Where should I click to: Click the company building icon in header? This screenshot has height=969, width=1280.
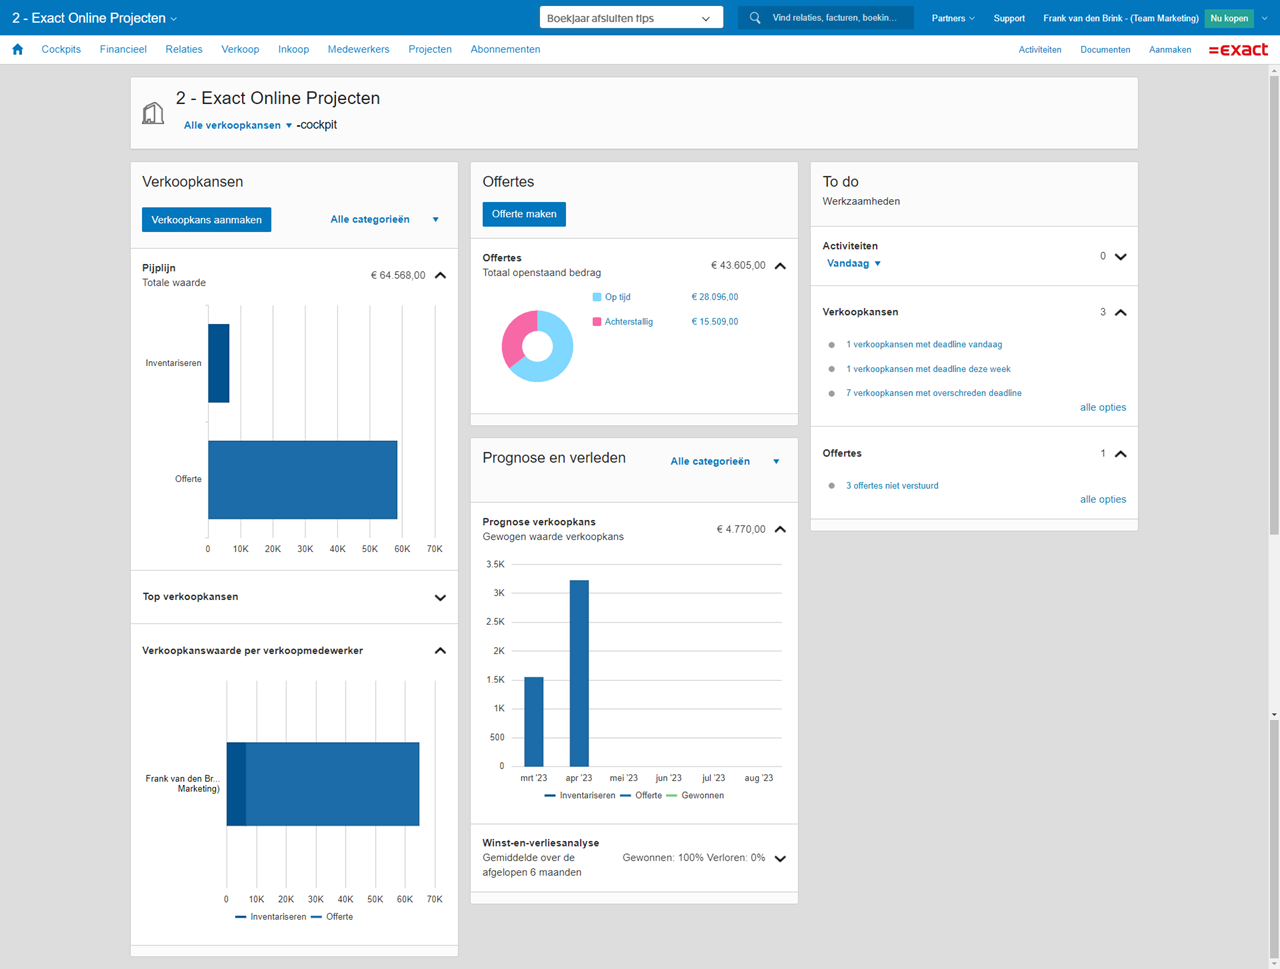pyautogui.click(x=153, y=113)
